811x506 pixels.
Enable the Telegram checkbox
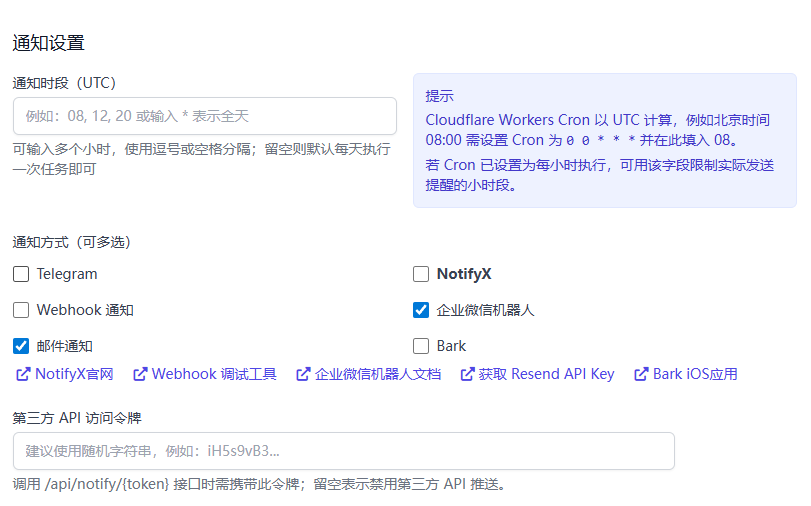21,274
